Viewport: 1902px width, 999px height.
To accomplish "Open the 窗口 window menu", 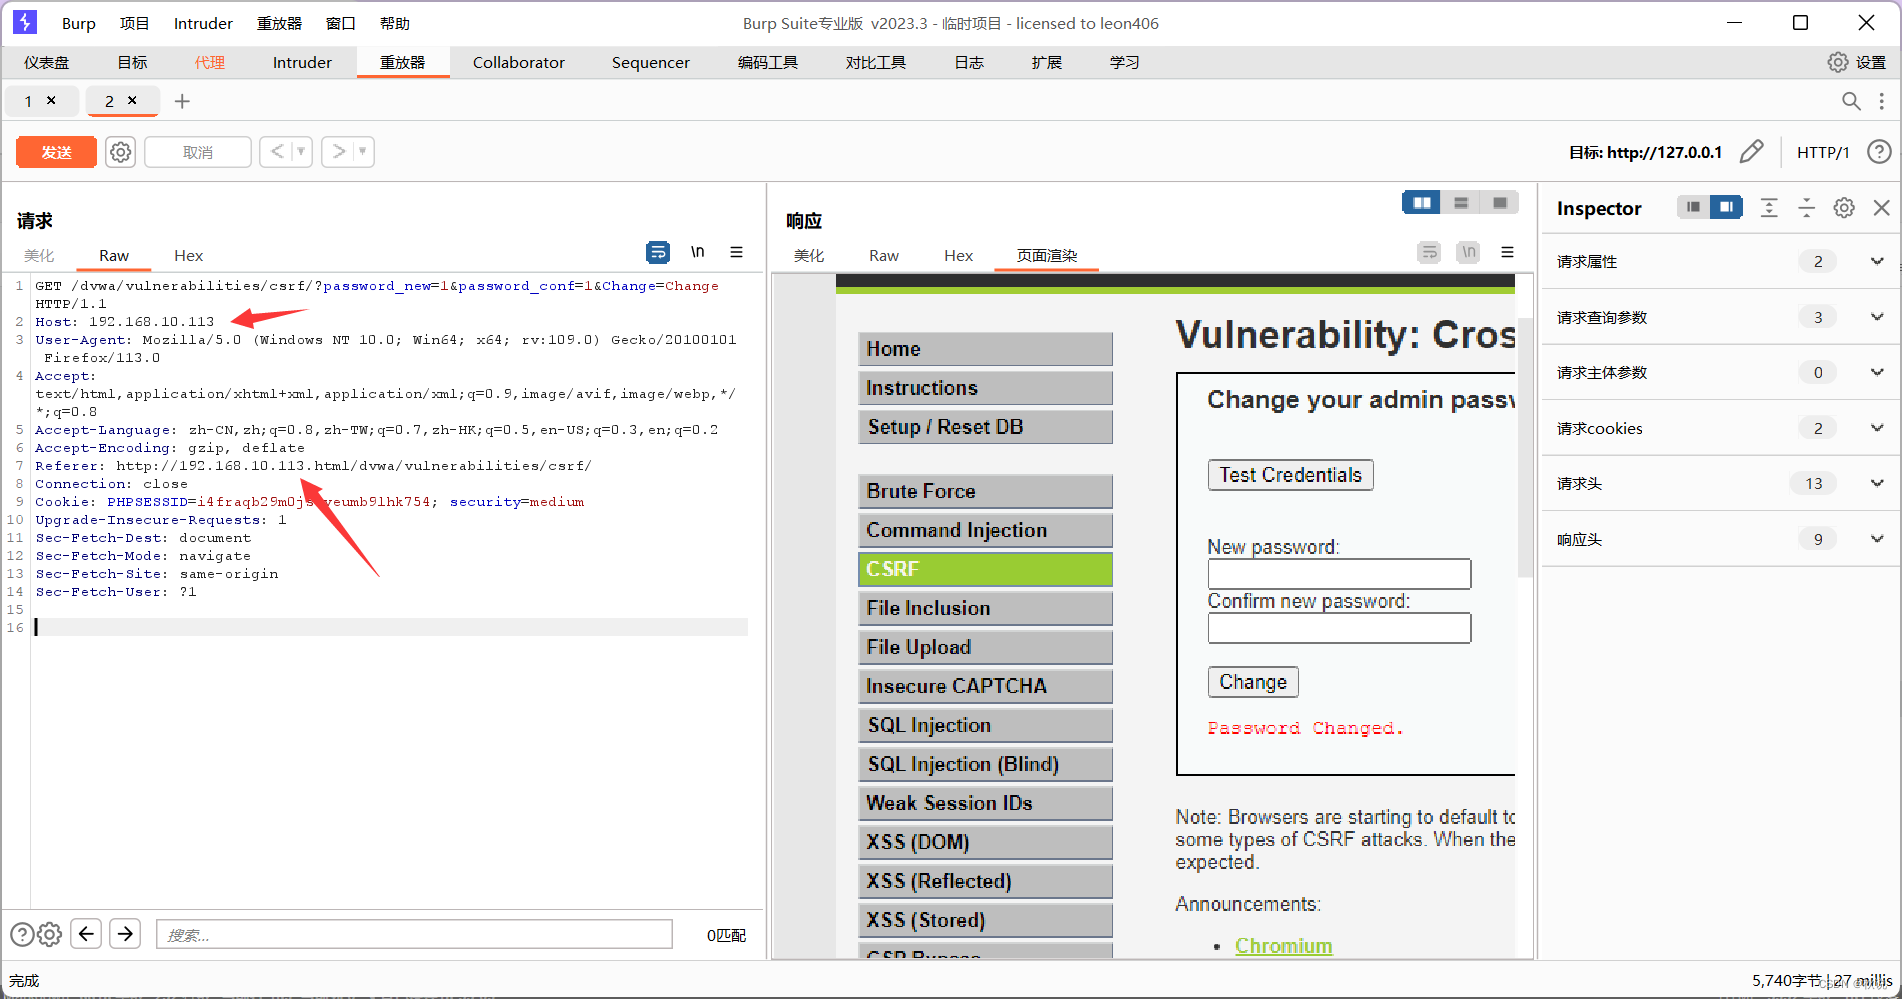I will [340, 23].
